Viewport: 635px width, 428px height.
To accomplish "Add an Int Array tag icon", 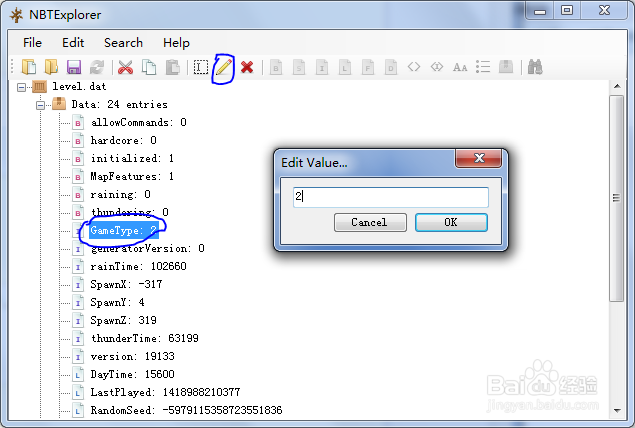I will point(437,67).
